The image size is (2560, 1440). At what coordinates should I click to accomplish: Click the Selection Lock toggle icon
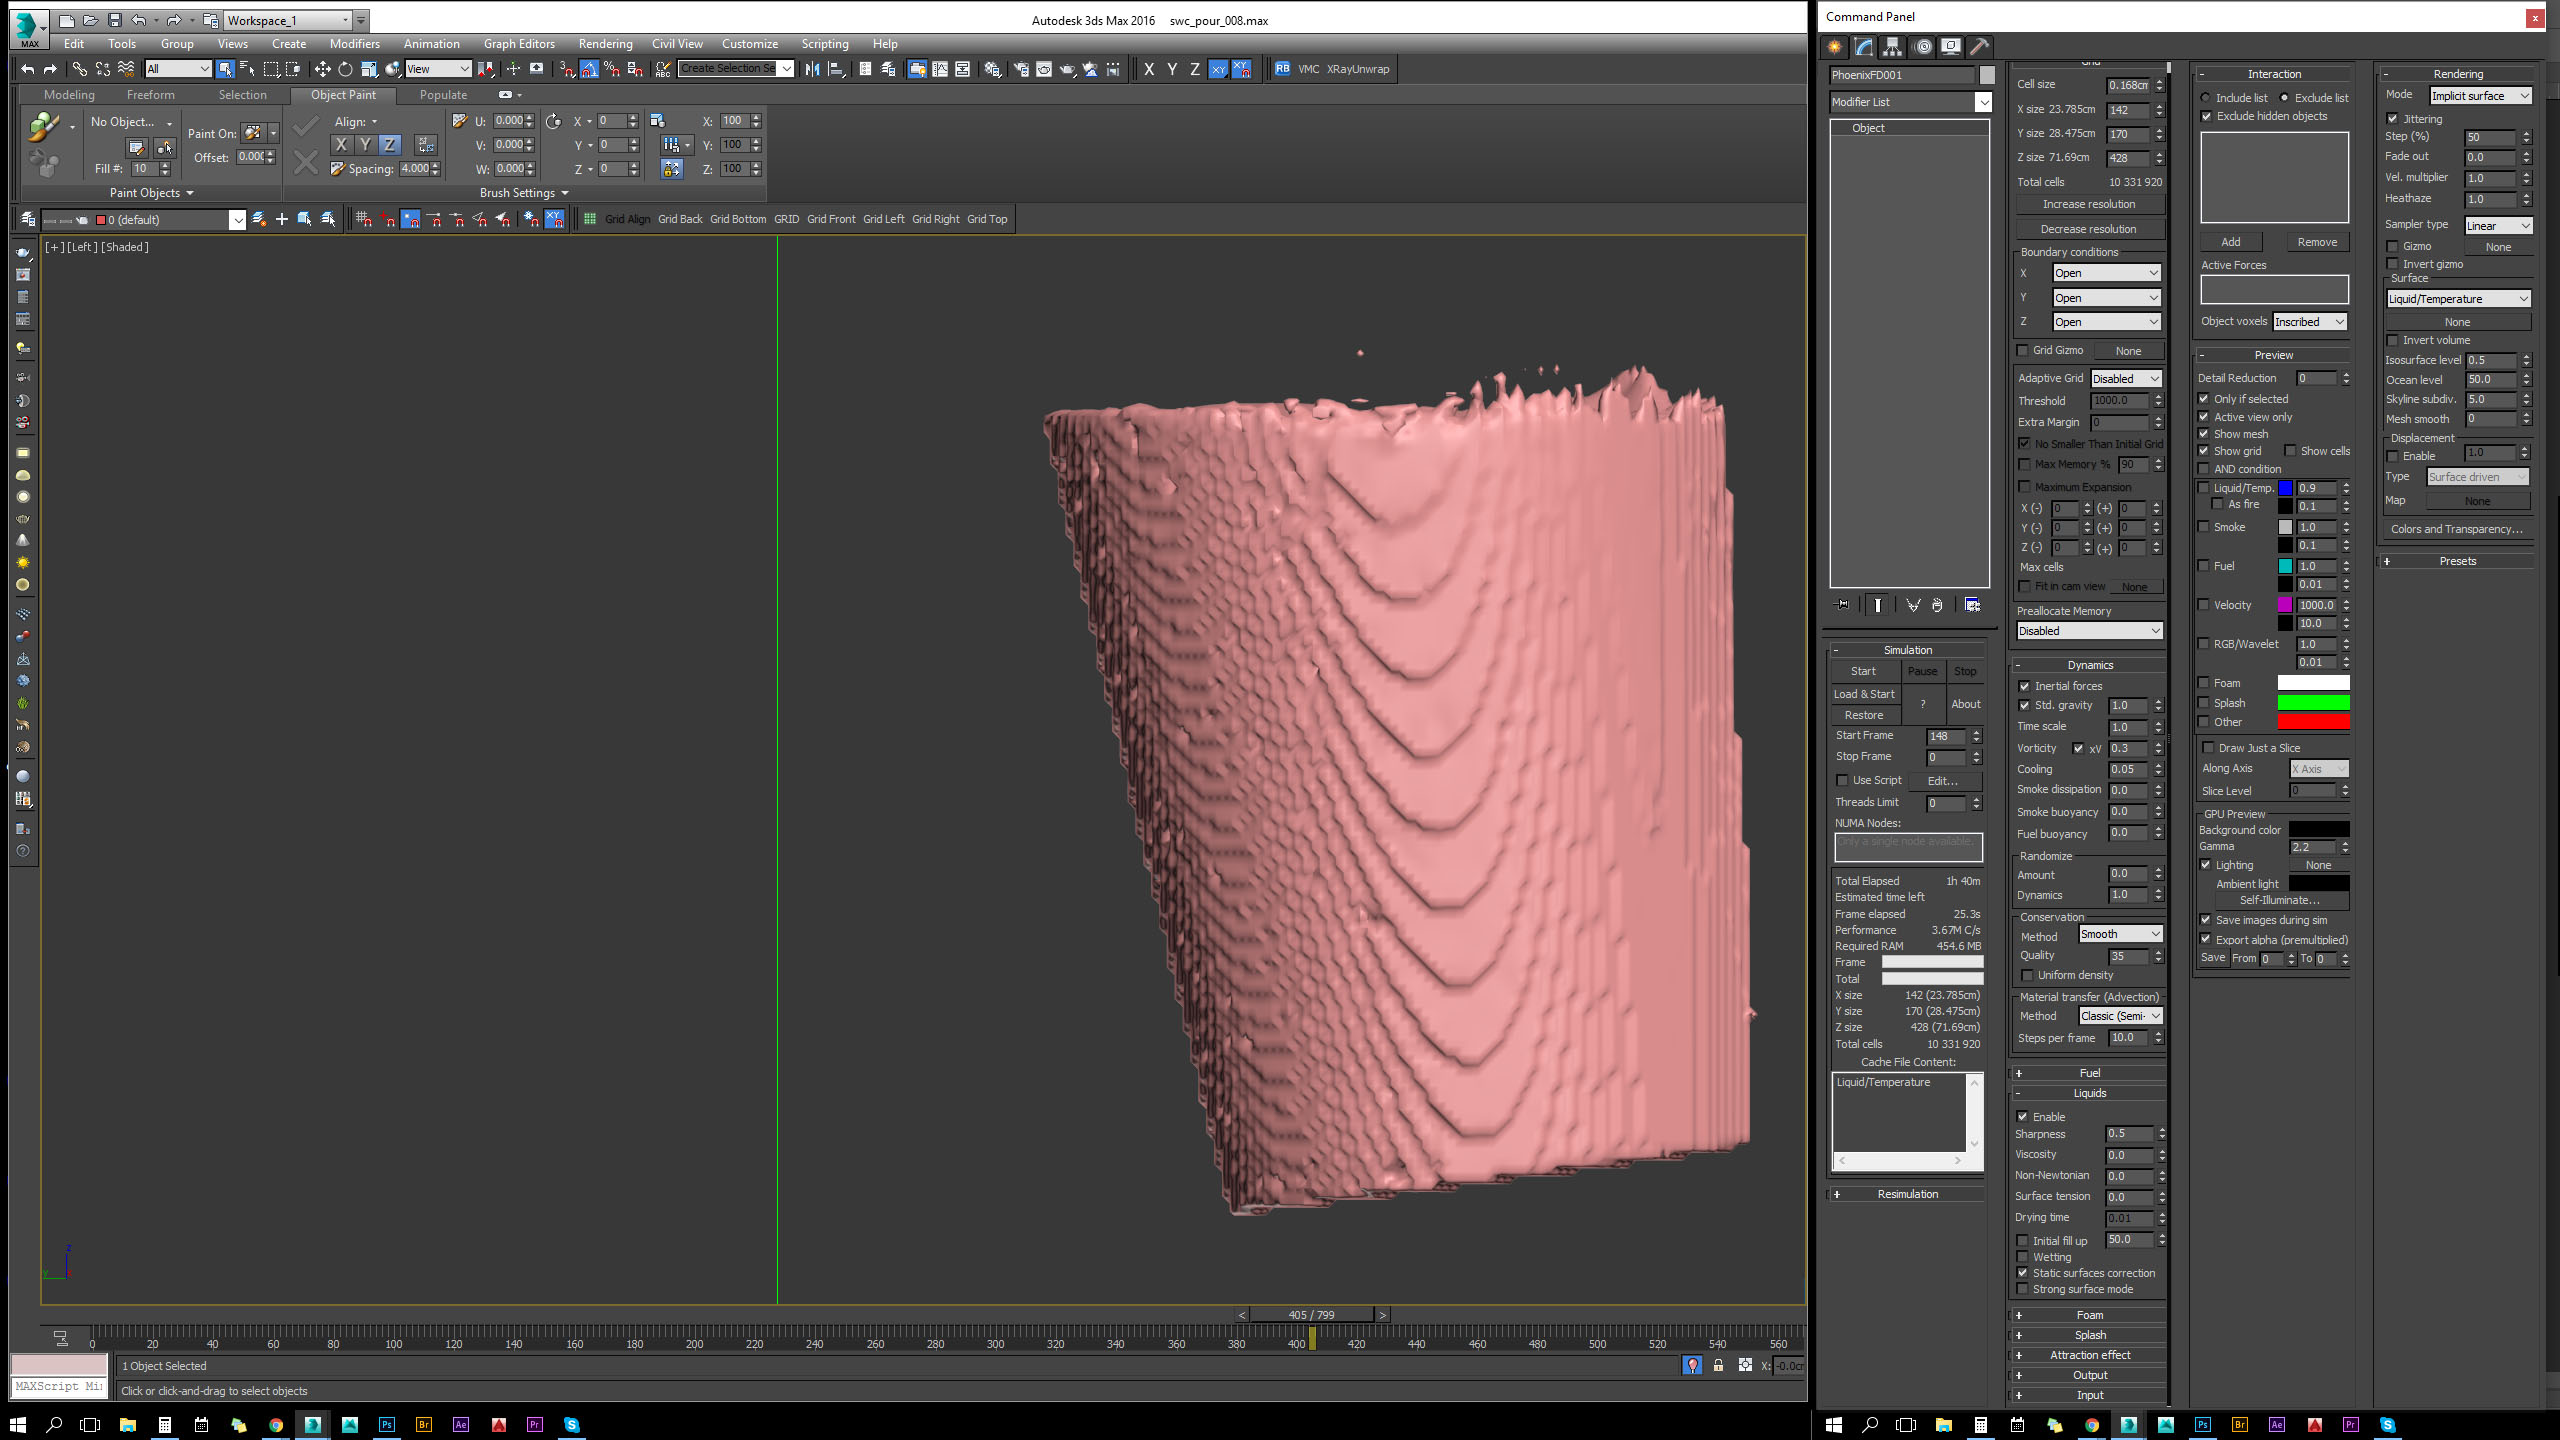pos(1718,1366)
